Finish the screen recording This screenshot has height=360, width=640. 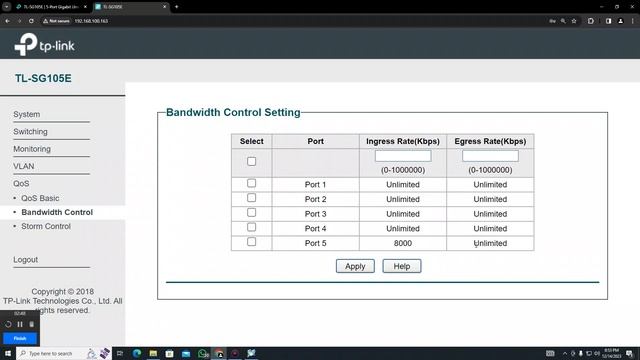[x=20, y=338]
